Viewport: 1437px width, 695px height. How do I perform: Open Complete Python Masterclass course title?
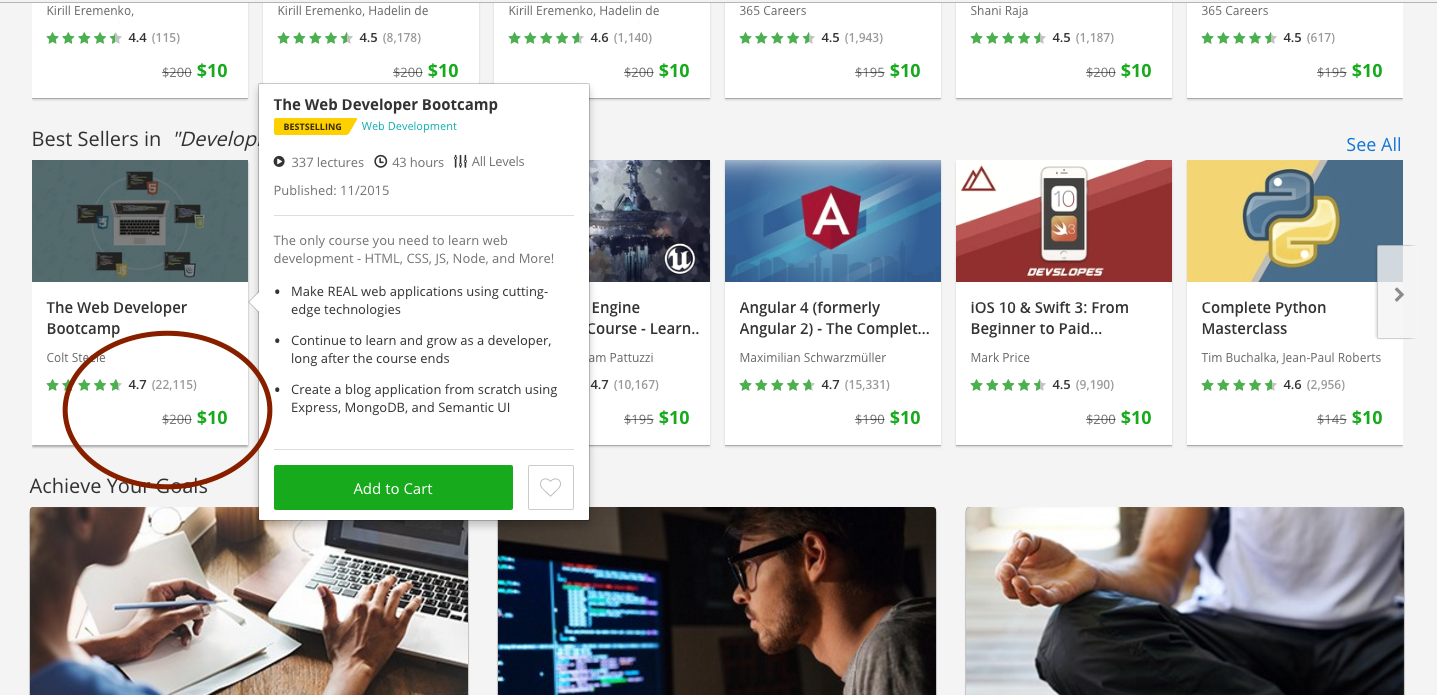click(x=1264, y=318)
